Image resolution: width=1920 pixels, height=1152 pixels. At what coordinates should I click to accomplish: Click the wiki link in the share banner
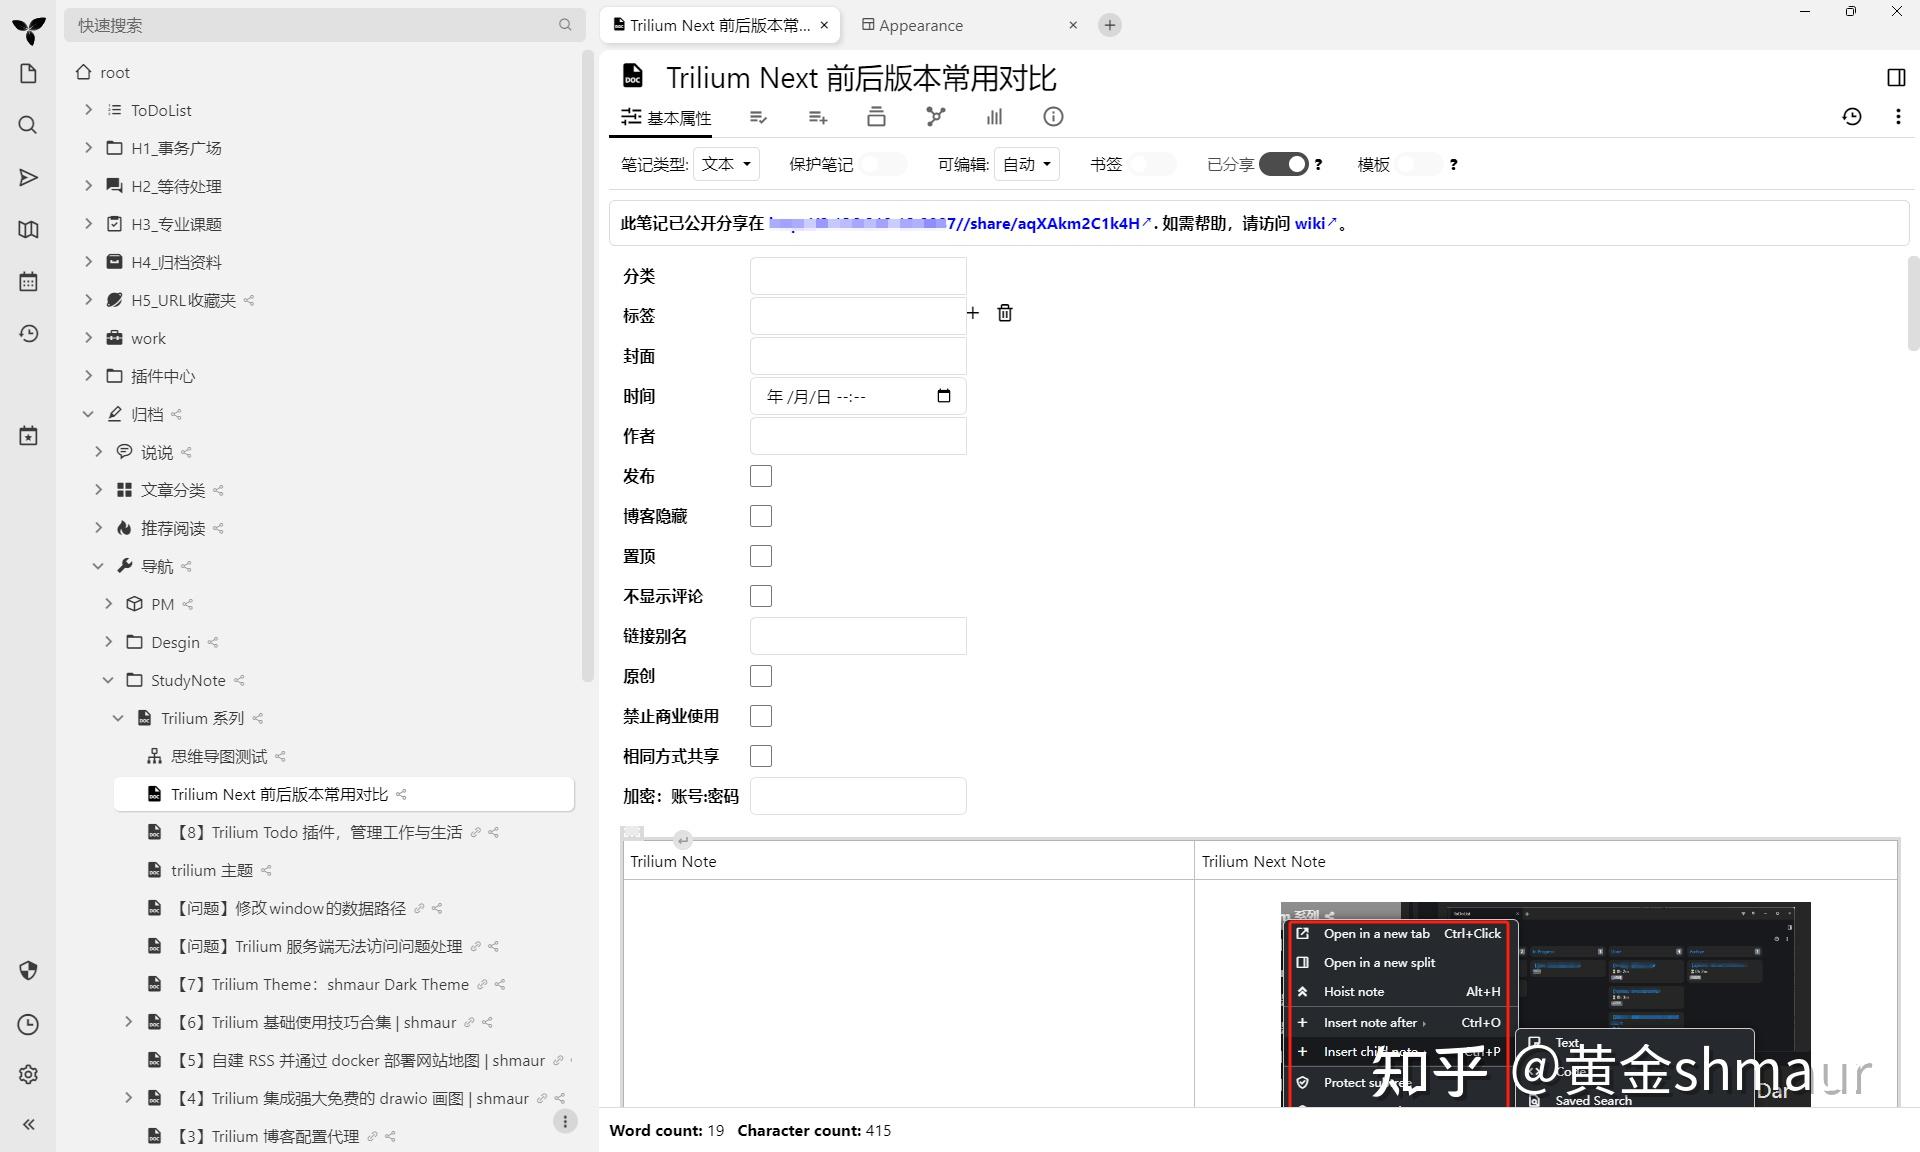[1311, 223]
